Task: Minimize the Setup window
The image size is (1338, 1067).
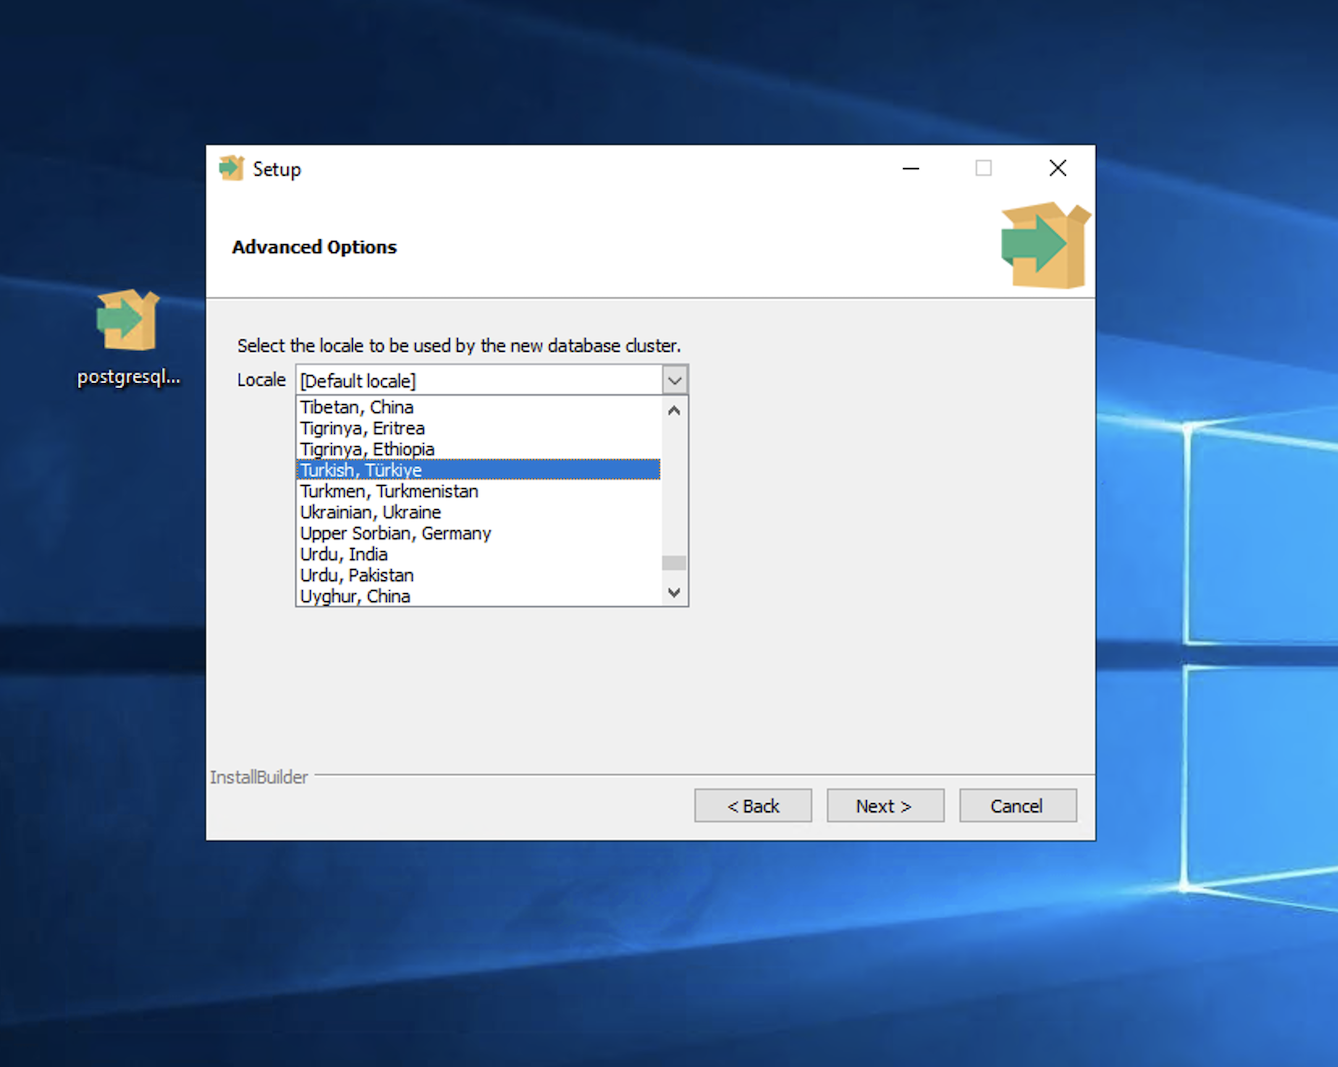Action: click(910, 168)
